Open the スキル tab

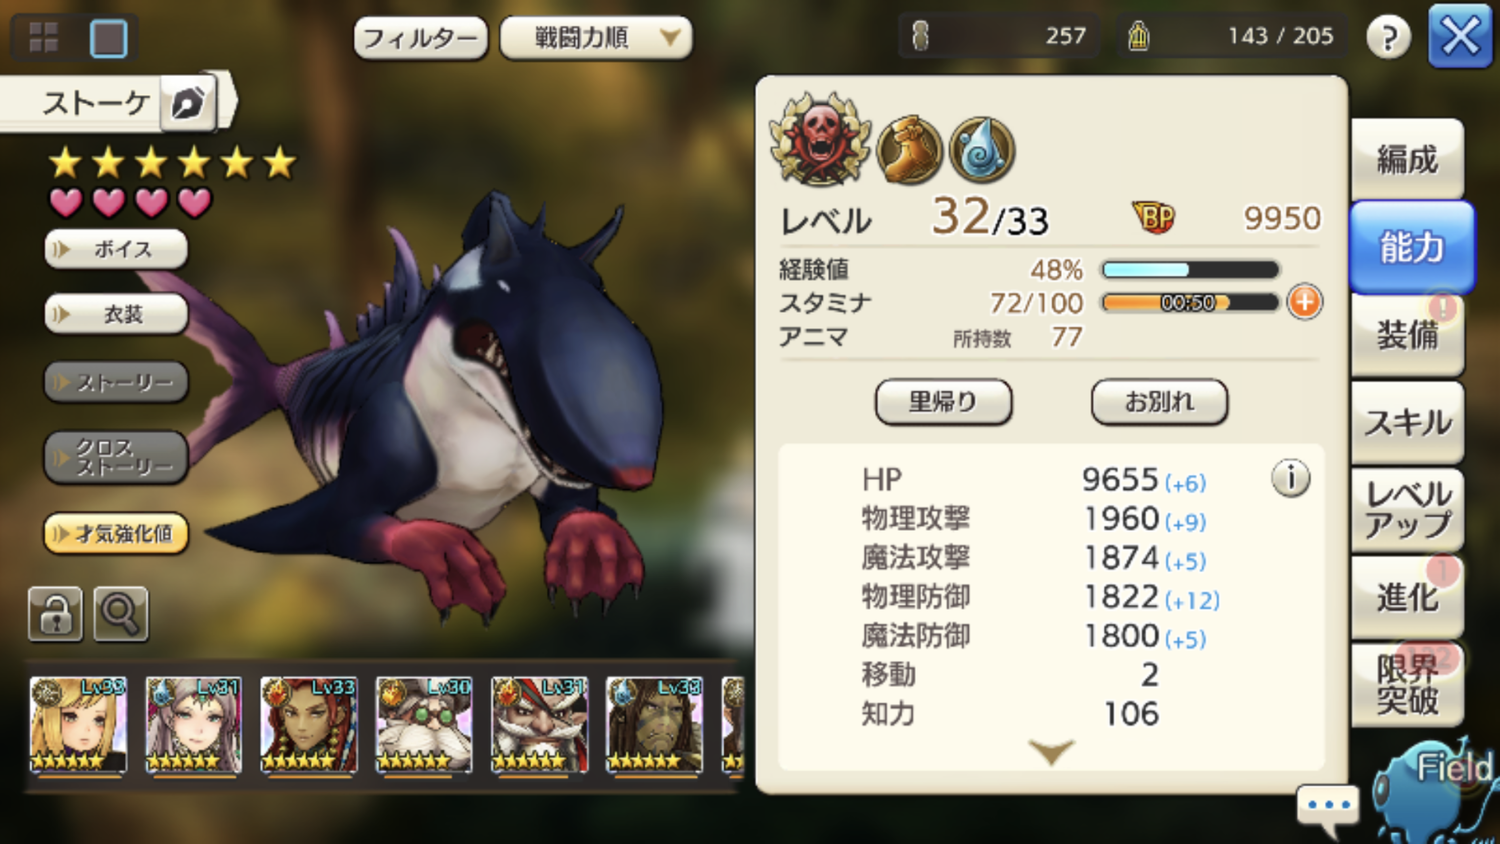1407,423
